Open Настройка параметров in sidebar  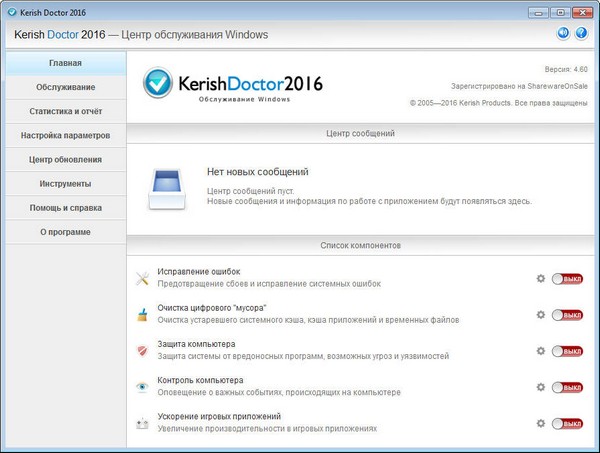[66, 135]
